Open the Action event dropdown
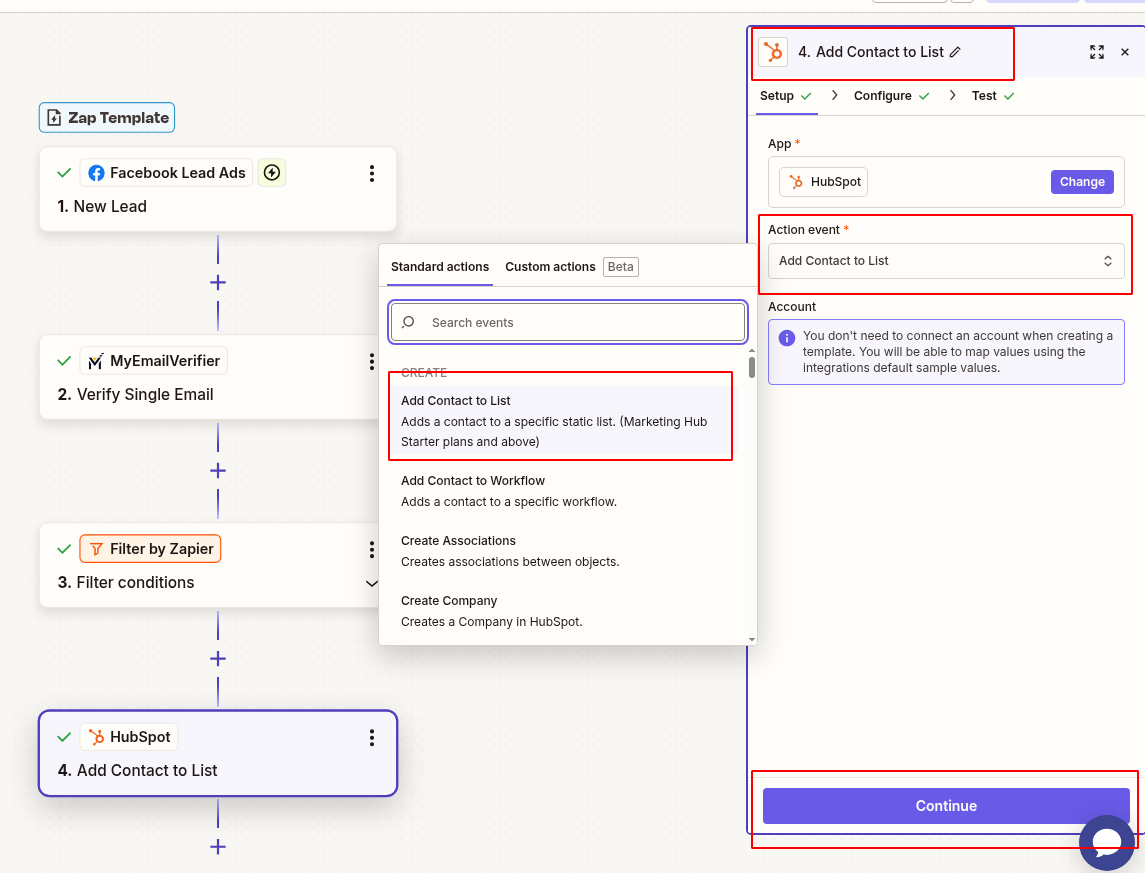1145x873 pixels. click(945, 261)
